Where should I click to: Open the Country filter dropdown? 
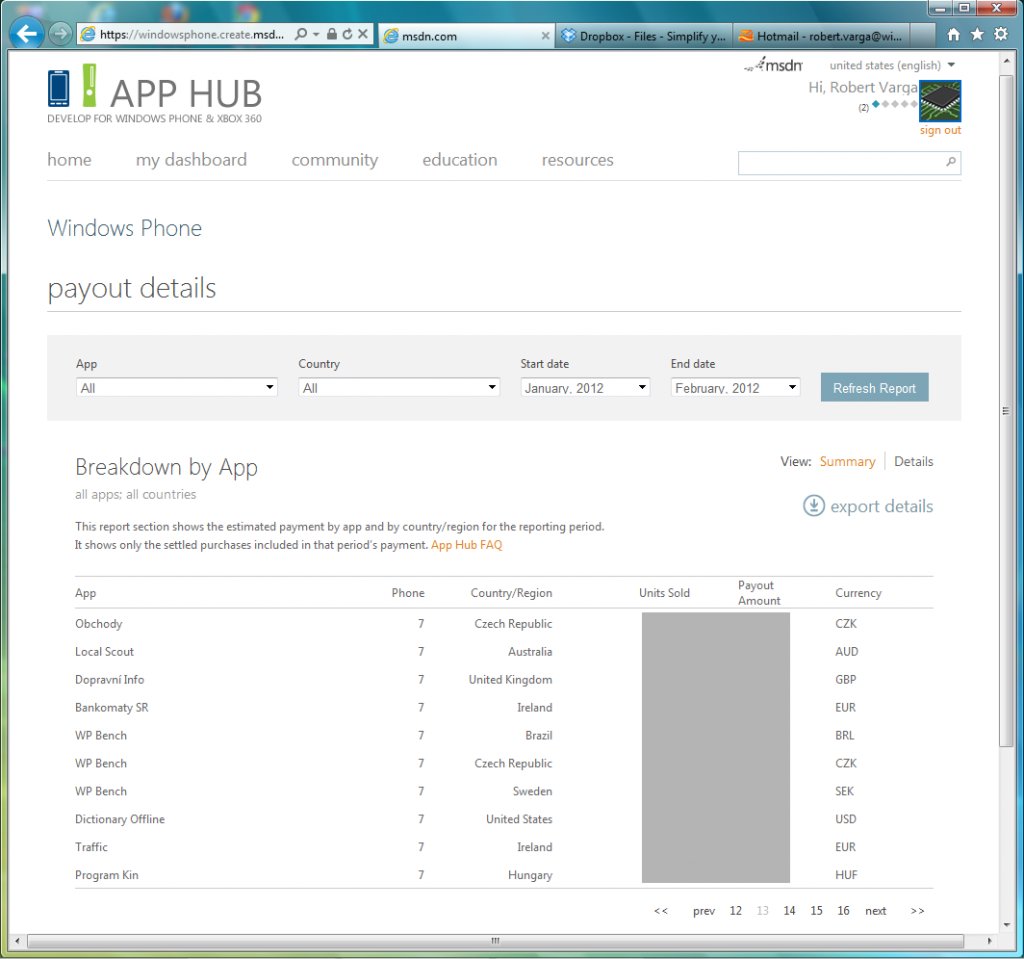pyautogui.click(x=399, y=387)
